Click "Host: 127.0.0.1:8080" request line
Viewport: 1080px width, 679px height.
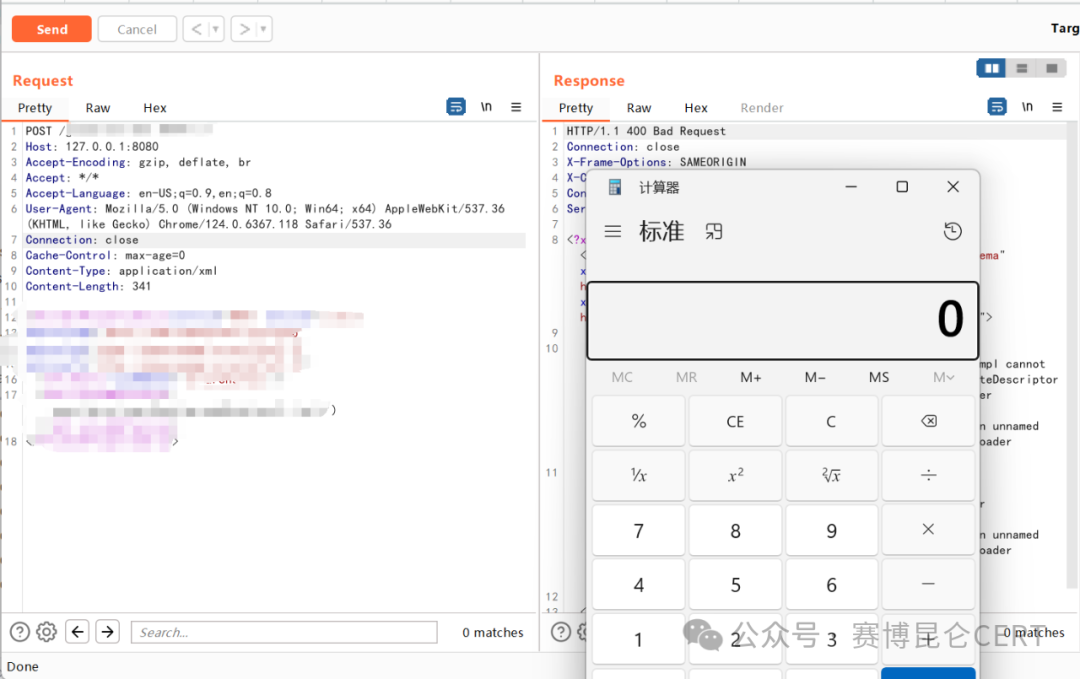[x=92, y=146]
